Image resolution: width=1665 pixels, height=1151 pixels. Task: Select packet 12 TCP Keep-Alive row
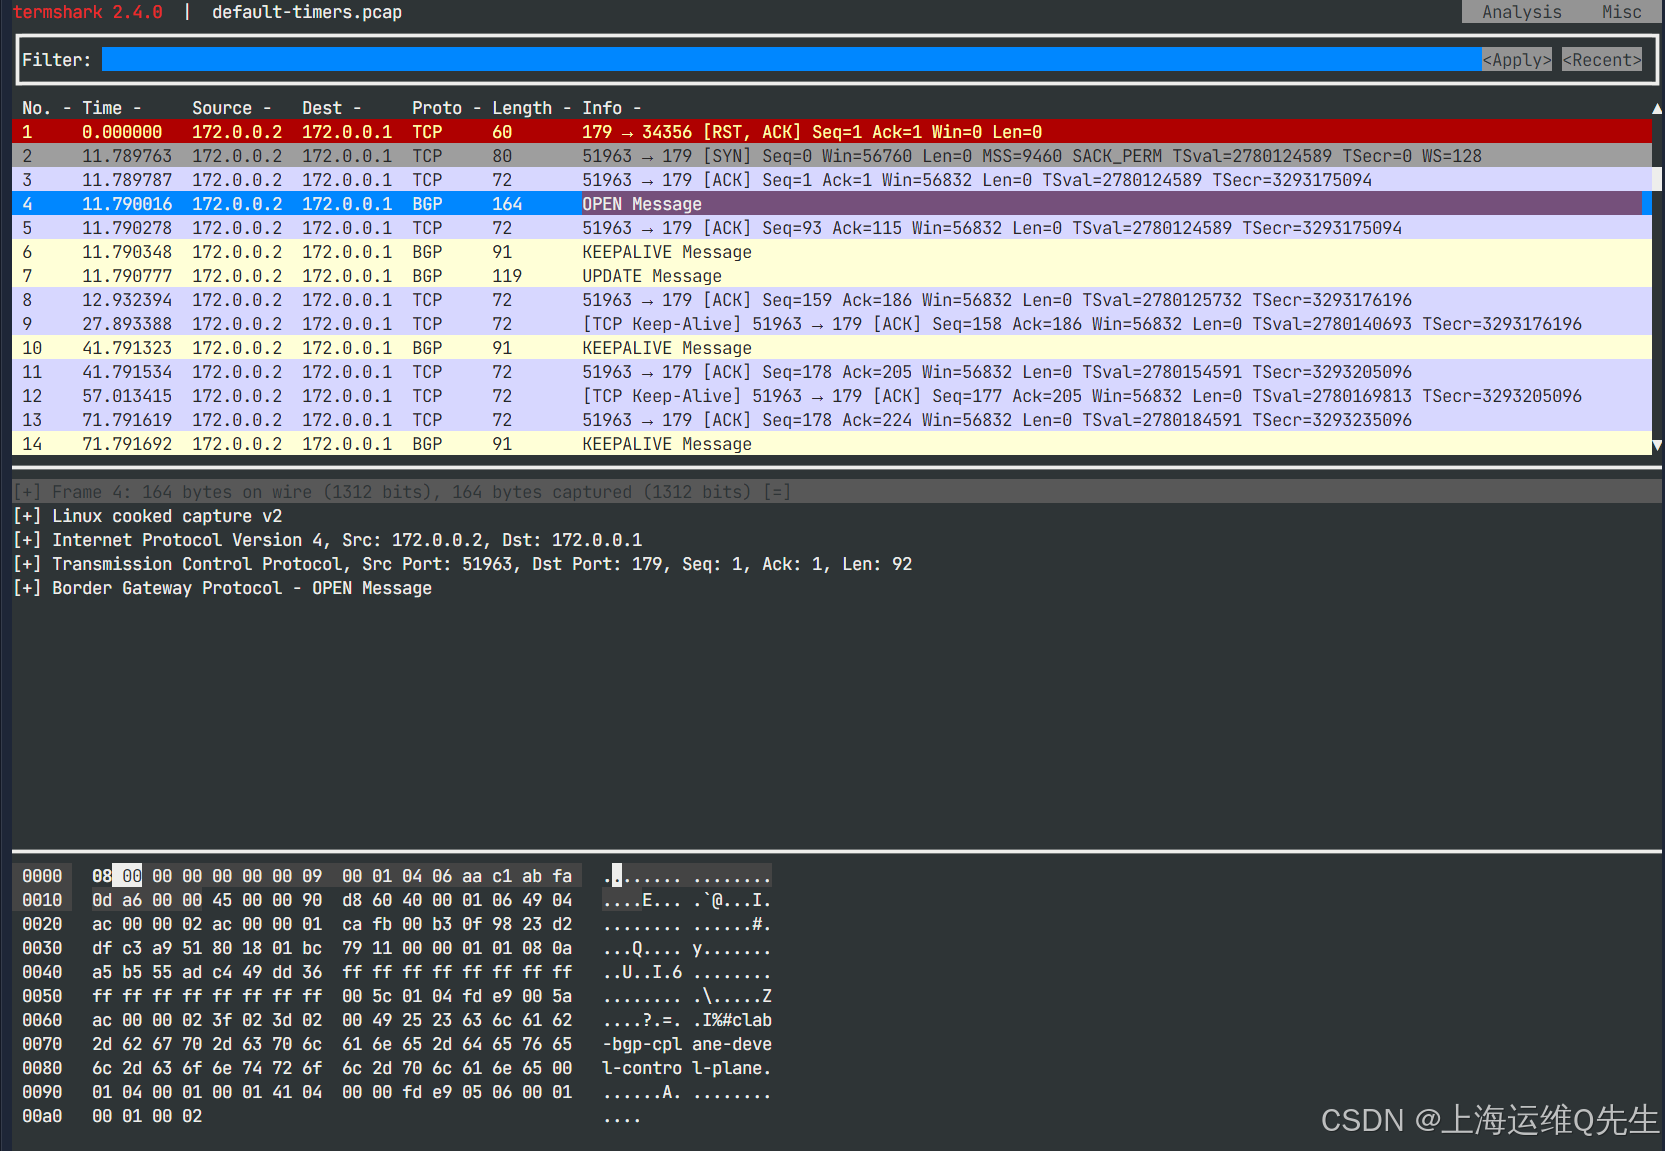tap(832, 396)
